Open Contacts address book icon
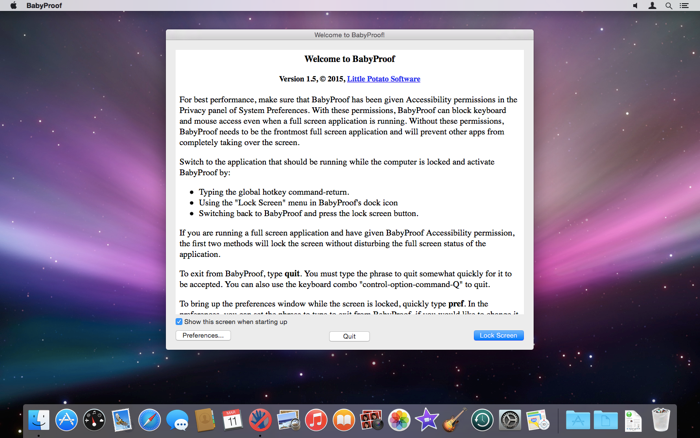Screen dimensions: 700x438 205,420
